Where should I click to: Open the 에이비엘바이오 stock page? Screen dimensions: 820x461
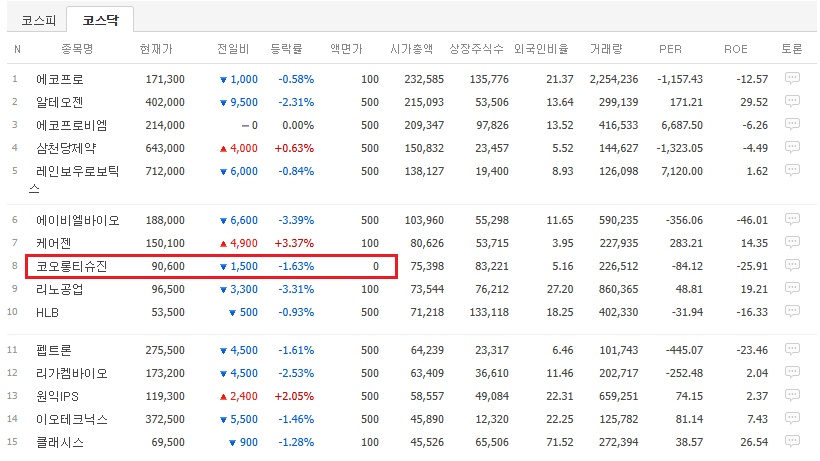[x=77, y=220]
